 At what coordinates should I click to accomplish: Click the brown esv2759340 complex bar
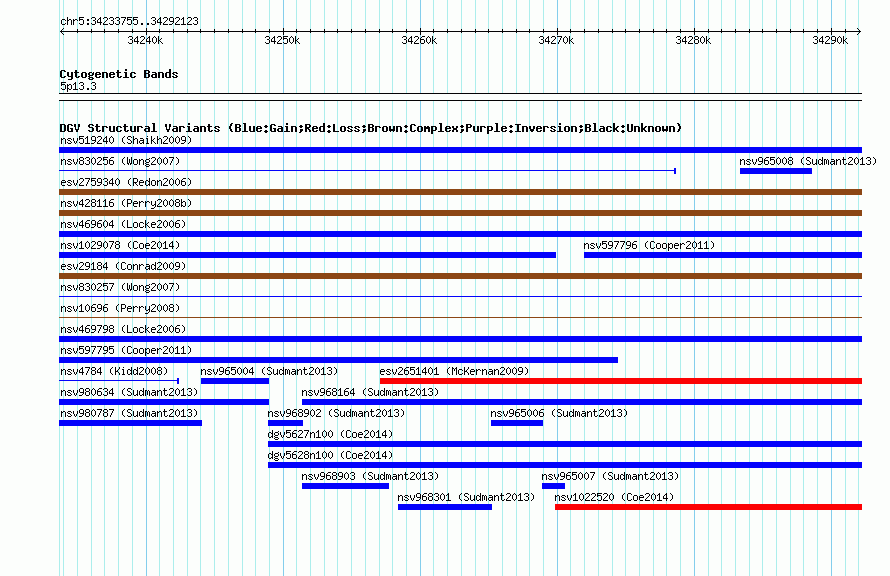pos(460,192)
